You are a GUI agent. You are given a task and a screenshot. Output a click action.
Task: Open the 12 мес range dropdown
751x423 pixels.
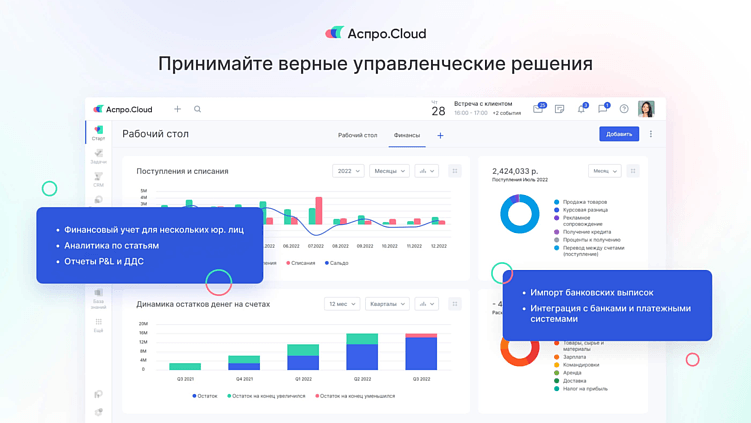[342, 304]
